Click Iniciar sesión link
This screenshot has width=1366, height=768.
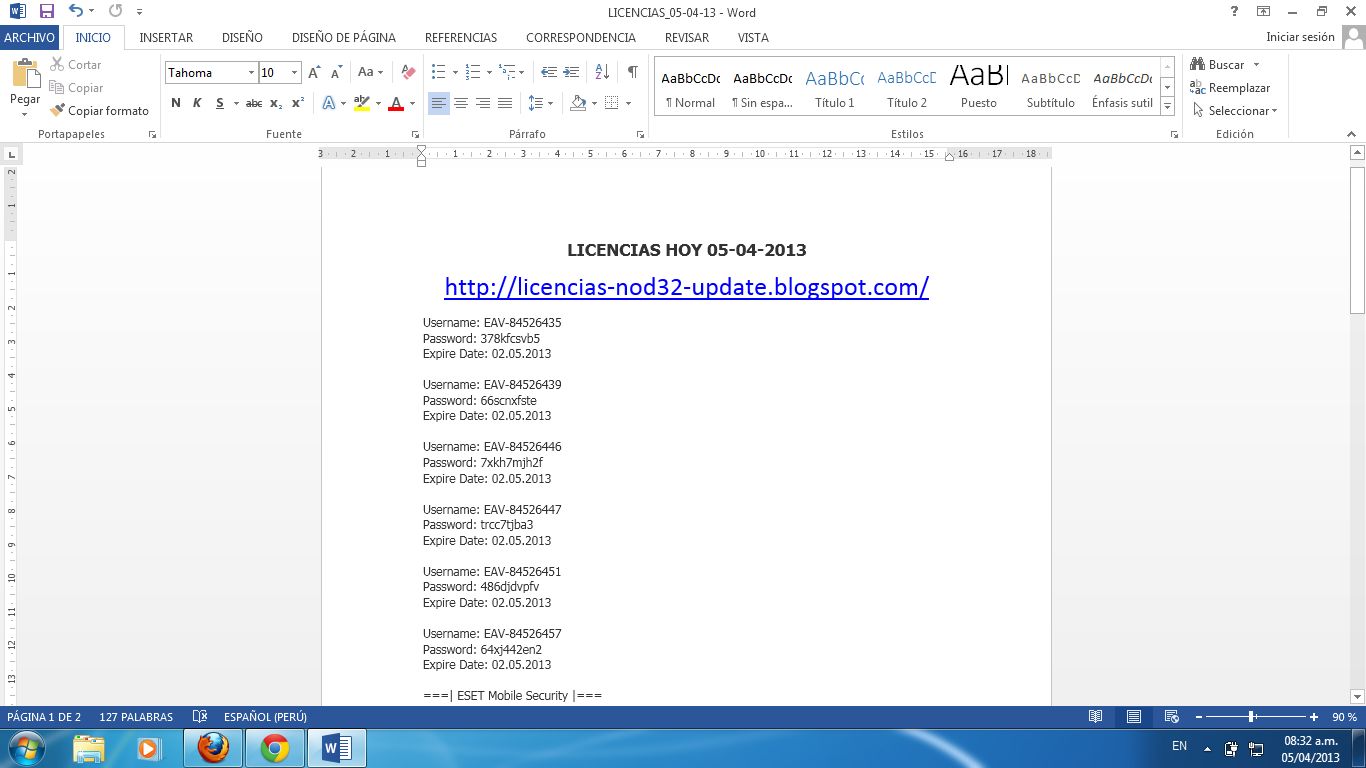coord(1300,37)
